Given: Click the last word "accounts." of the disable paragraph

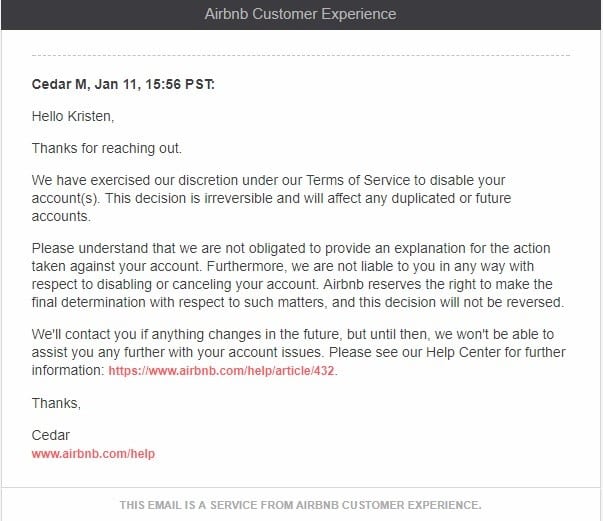Looking at the screenshot, I should pyautogui.click(x=61, y=216).
